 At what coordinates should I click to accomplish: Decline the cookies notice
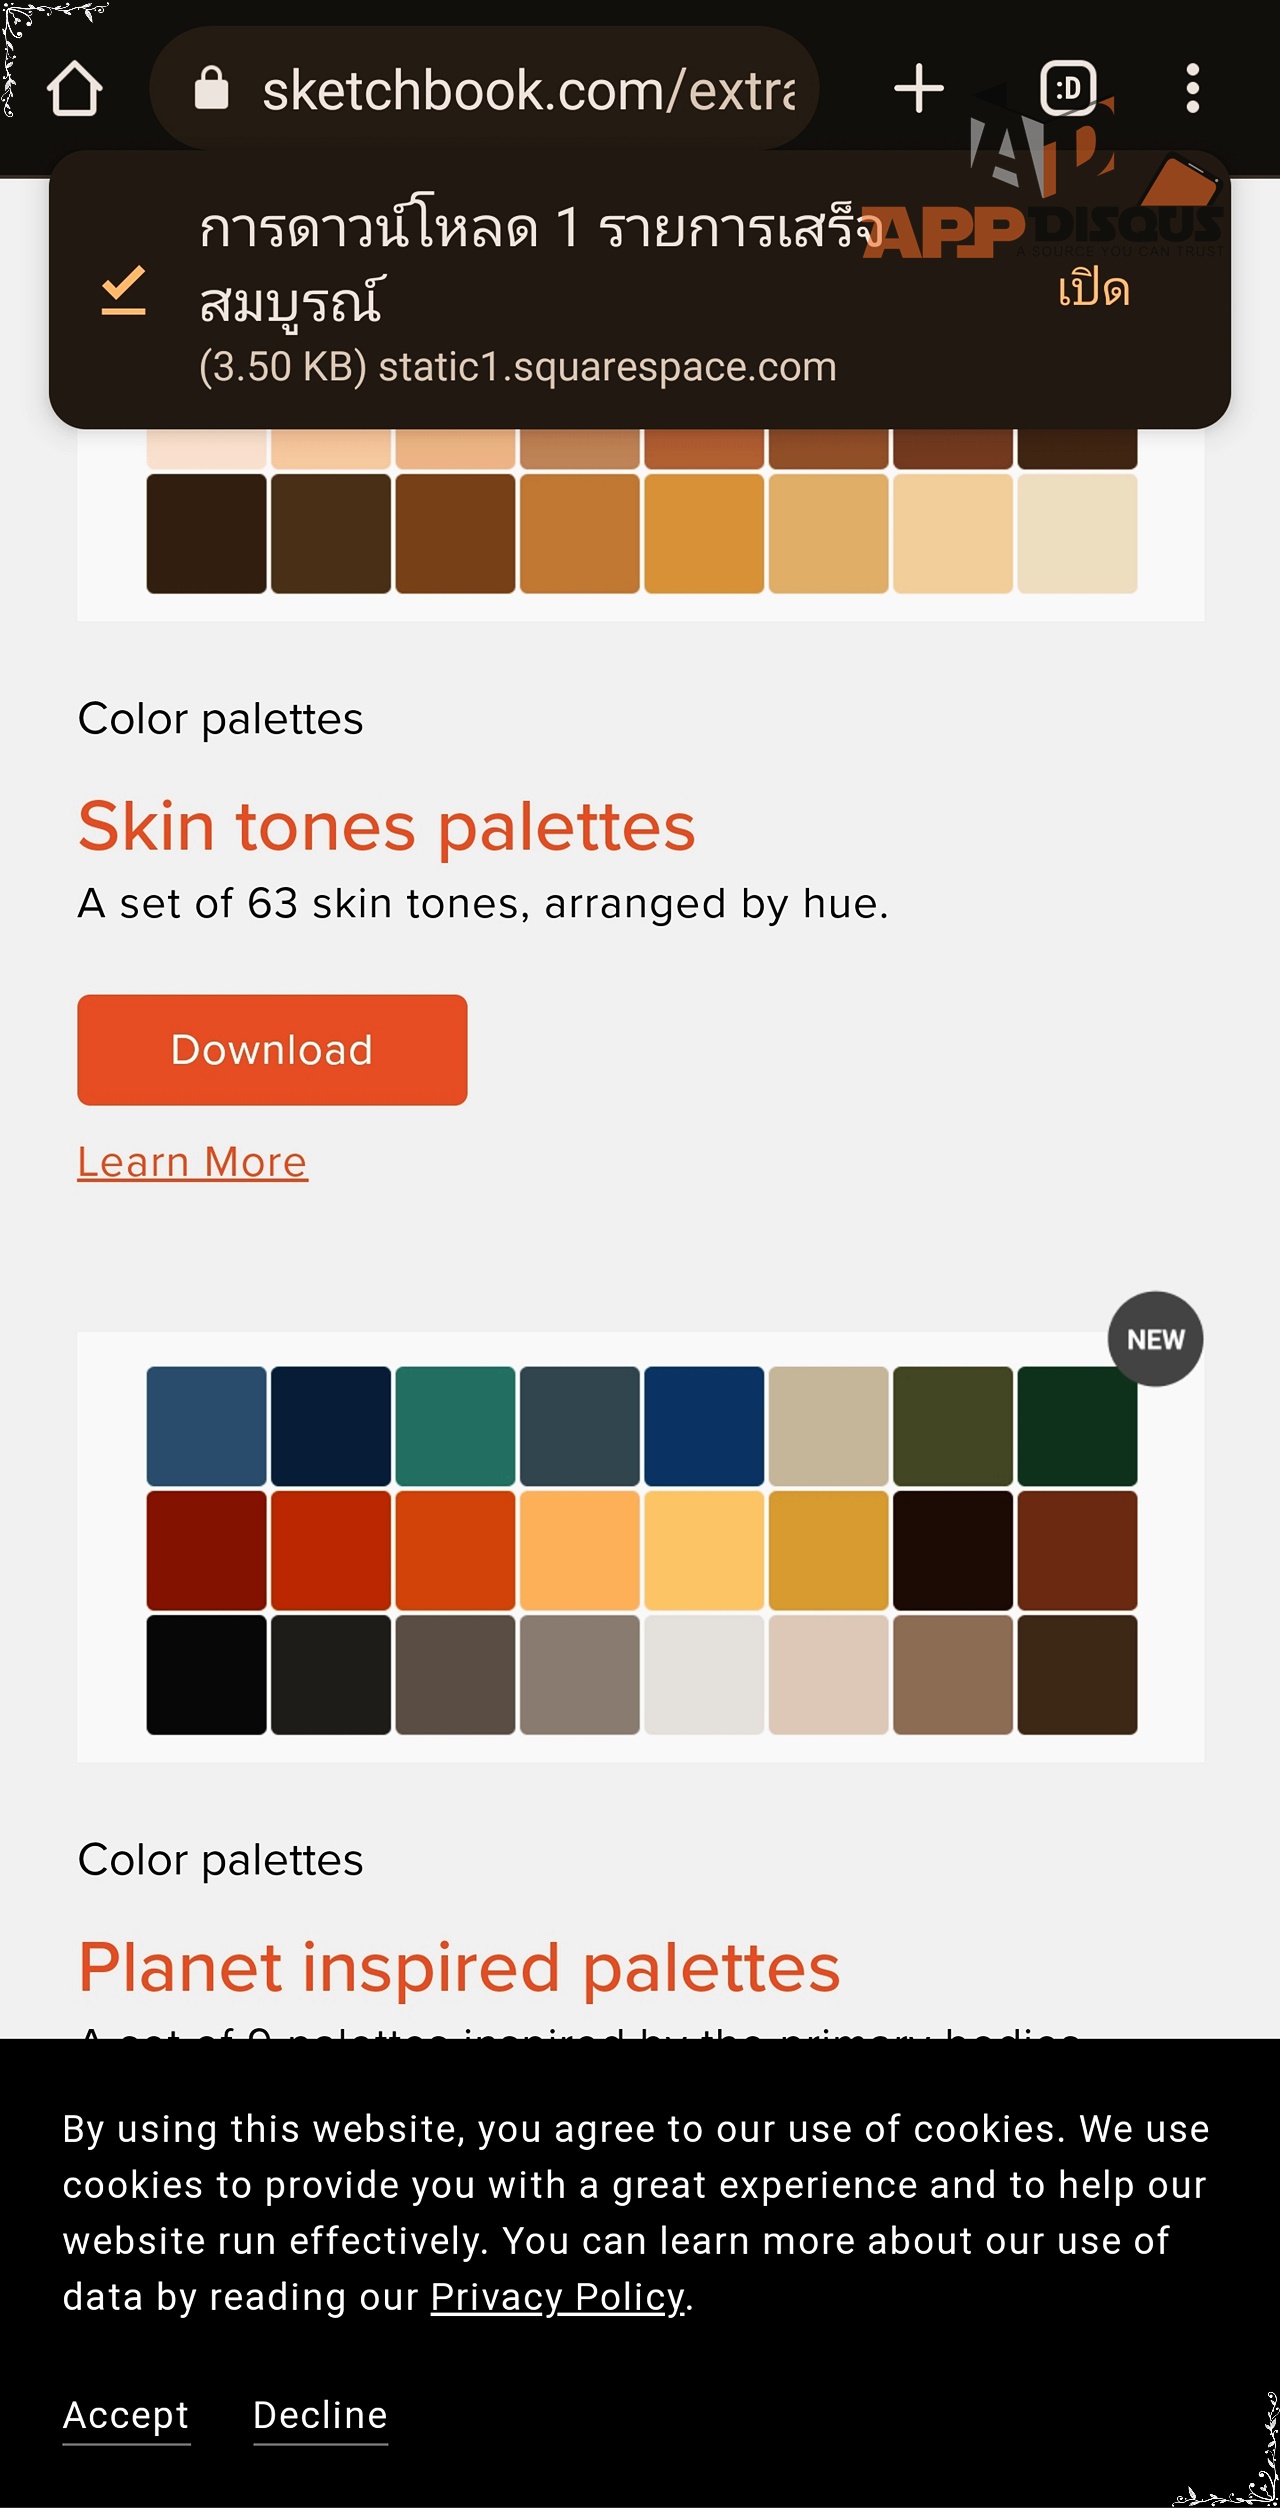[320, 2415]
